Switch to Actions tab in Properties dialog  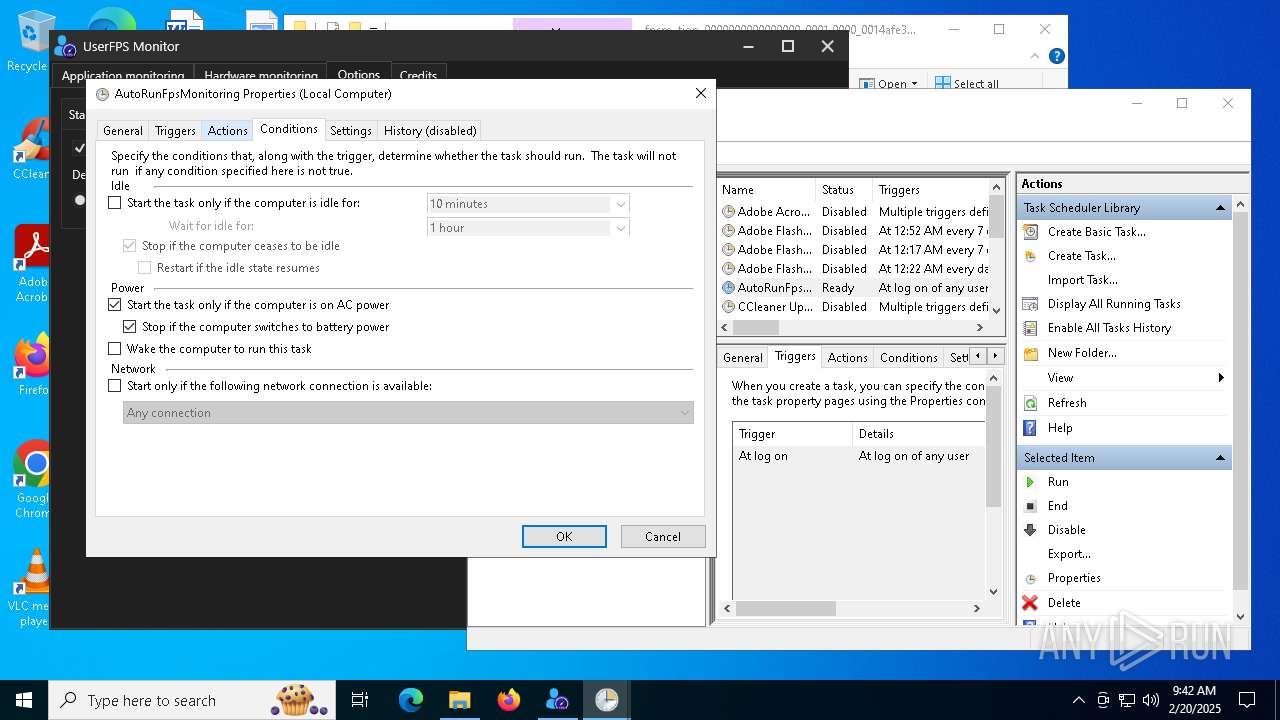[227, 131]
